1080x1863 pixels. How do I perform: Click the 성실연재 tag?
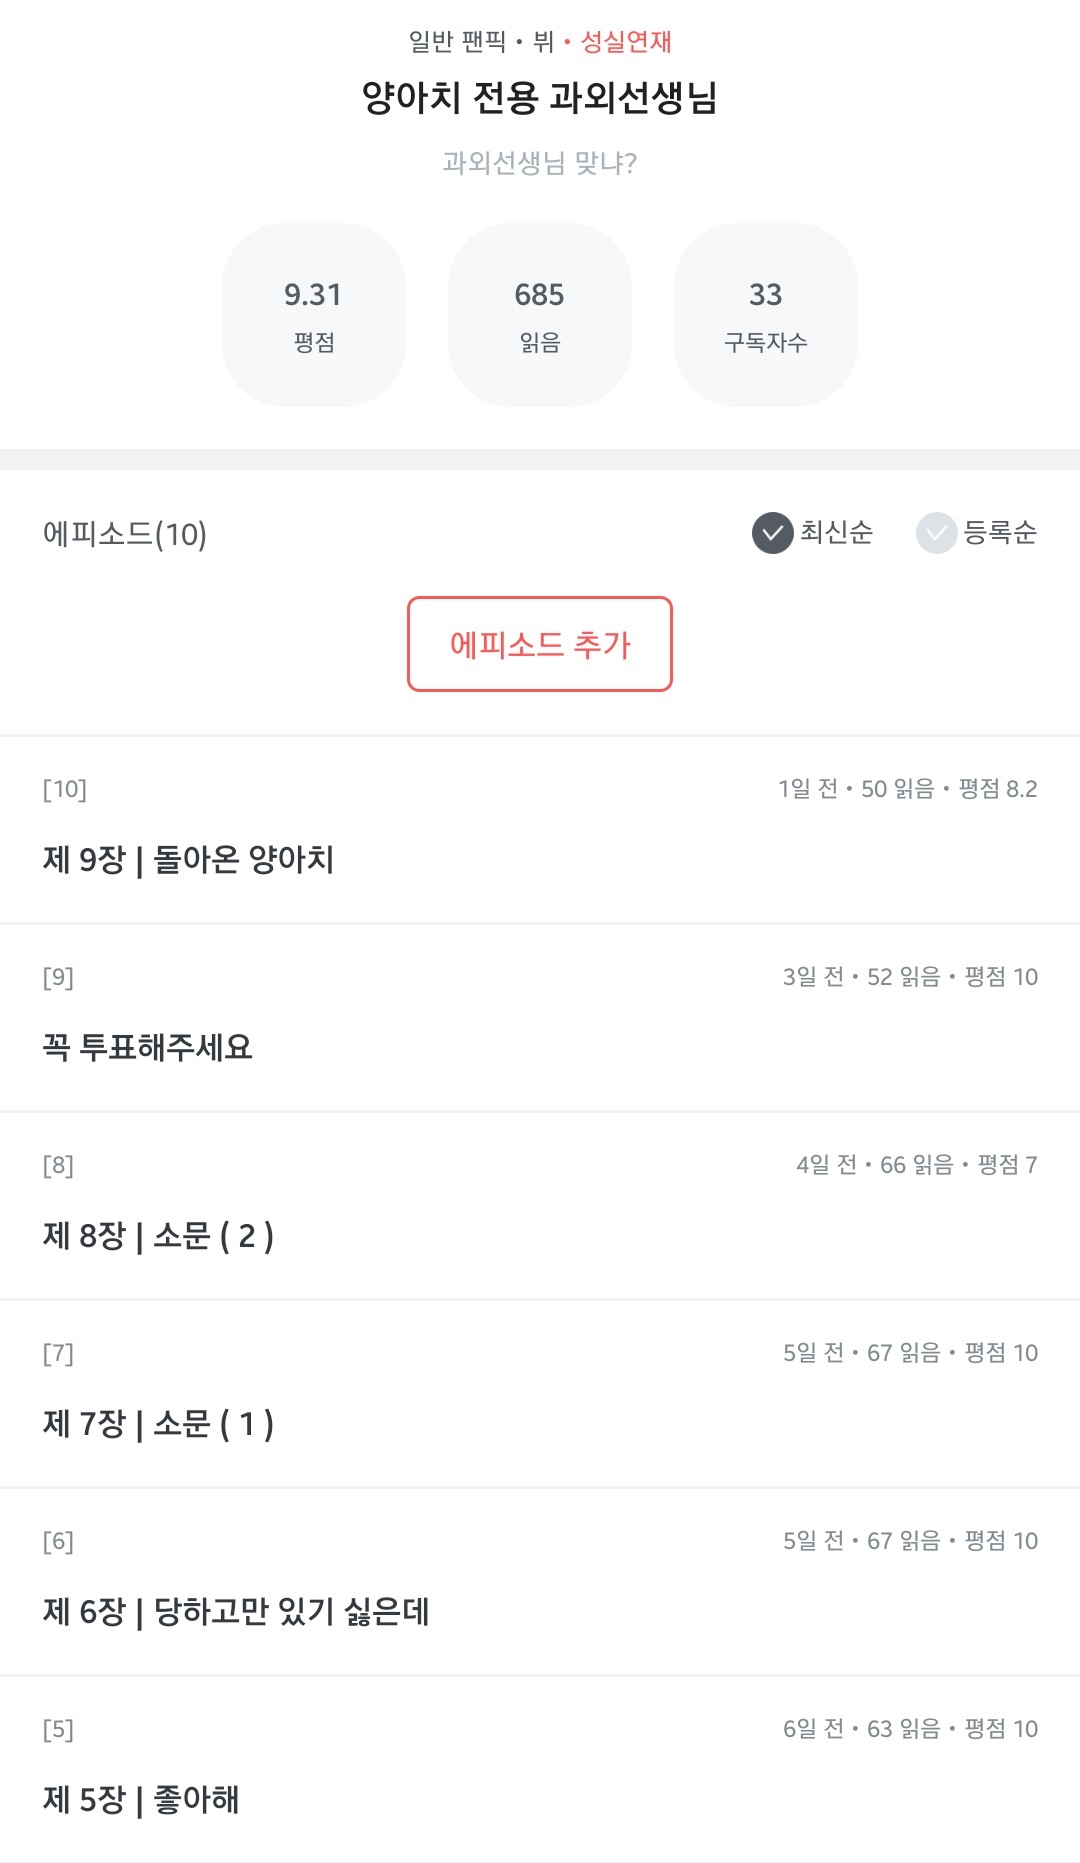(x=626, y=42)
